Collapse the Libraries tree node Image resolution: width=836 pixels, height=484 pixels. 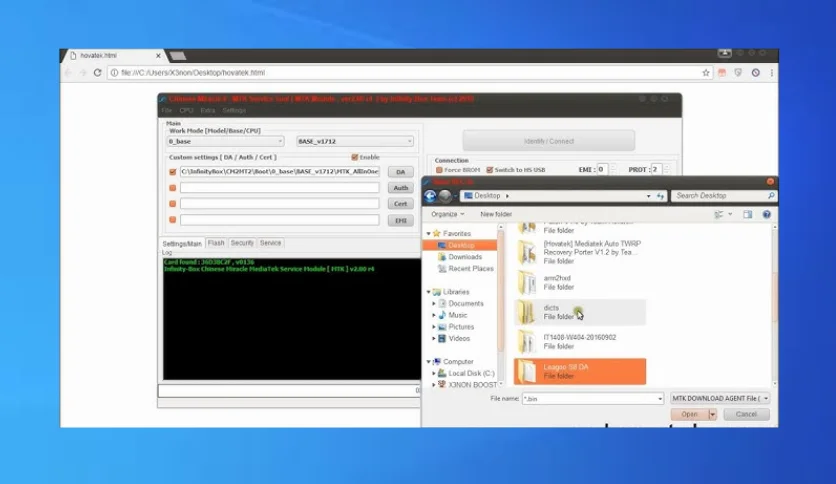click(x=428, y=292)
